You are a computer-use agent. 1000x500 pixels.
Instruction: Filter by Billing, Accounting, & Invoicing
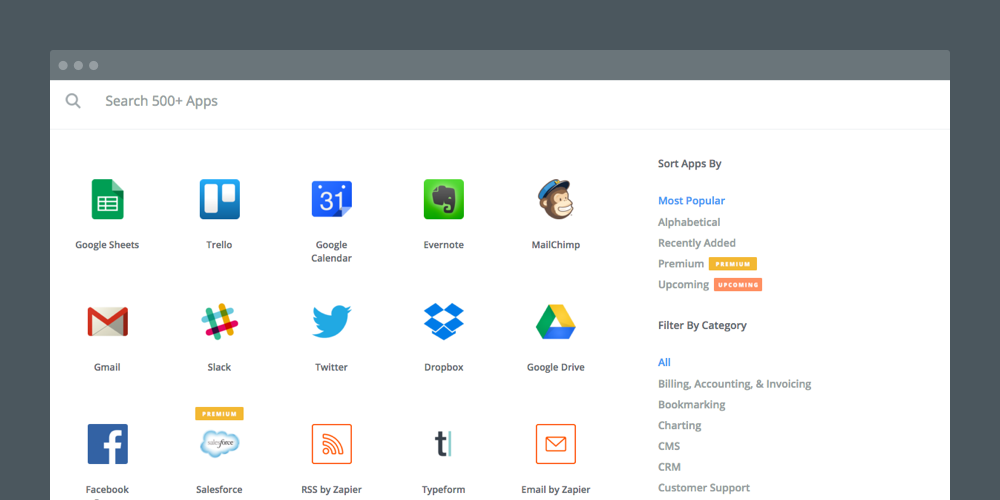[x=735, y=384]
